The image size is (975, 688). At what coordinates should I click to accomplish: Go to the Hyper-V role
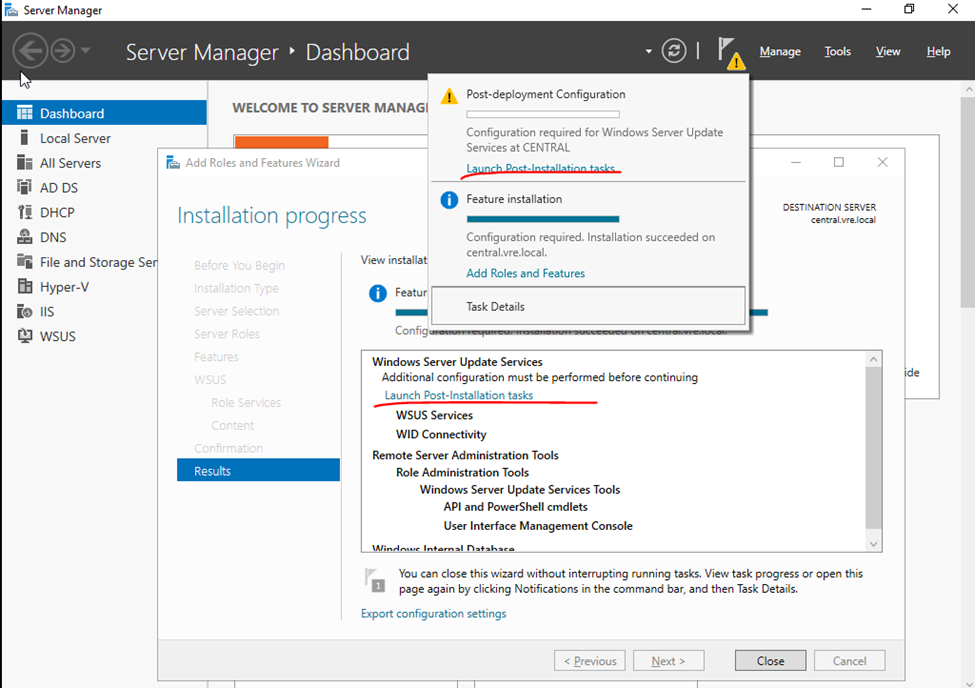(x=63, y=287)
